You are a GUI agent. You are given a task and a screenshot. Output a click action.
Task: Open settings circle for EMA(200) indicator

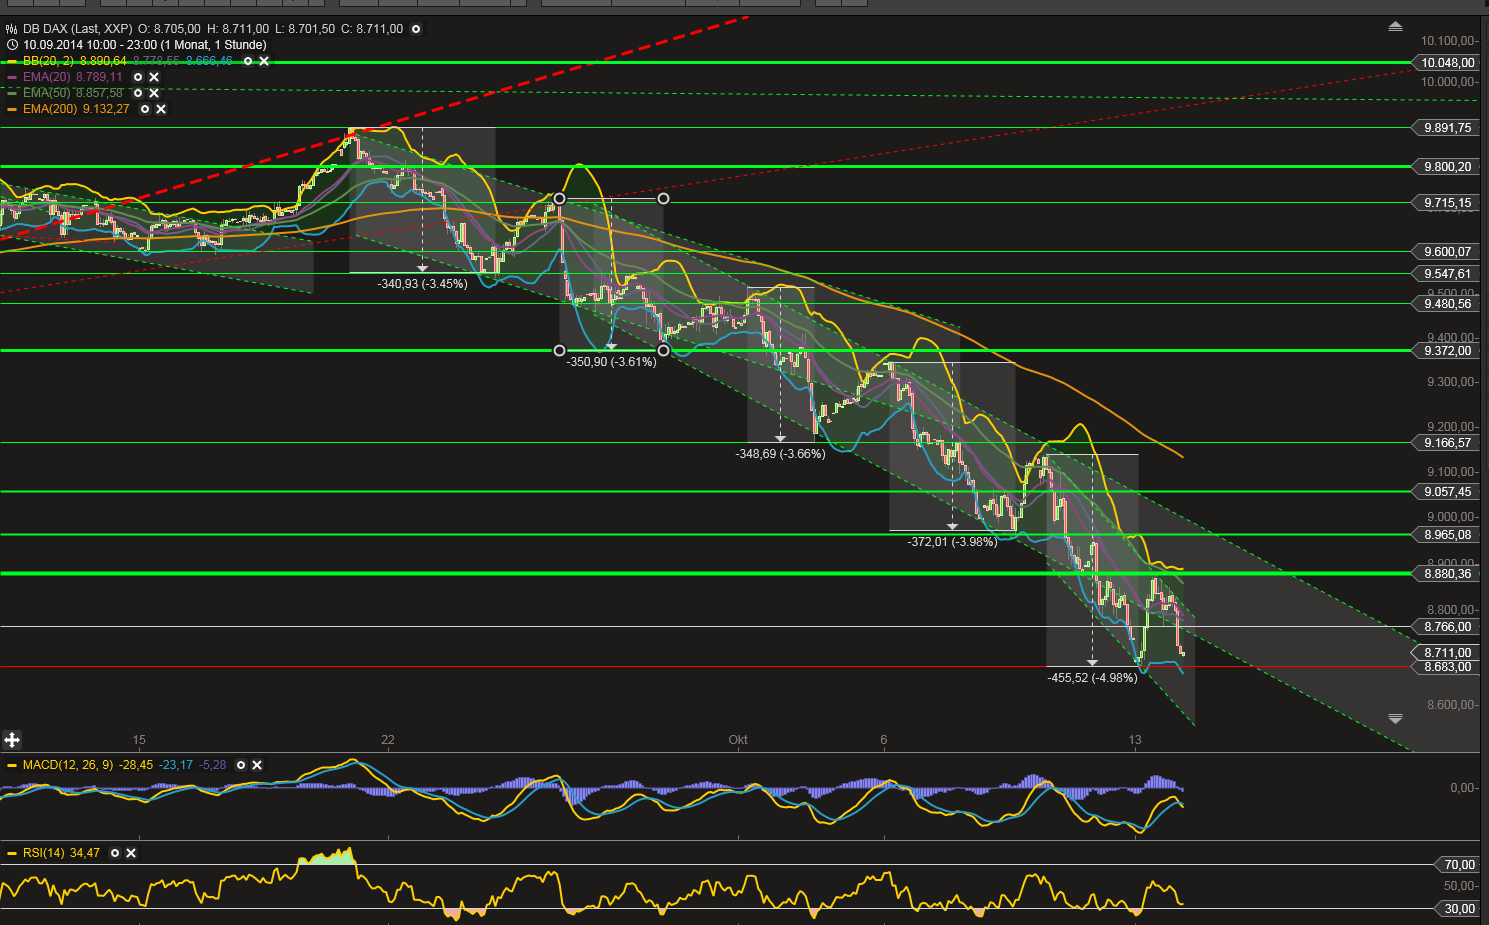(x=145, y=109)
